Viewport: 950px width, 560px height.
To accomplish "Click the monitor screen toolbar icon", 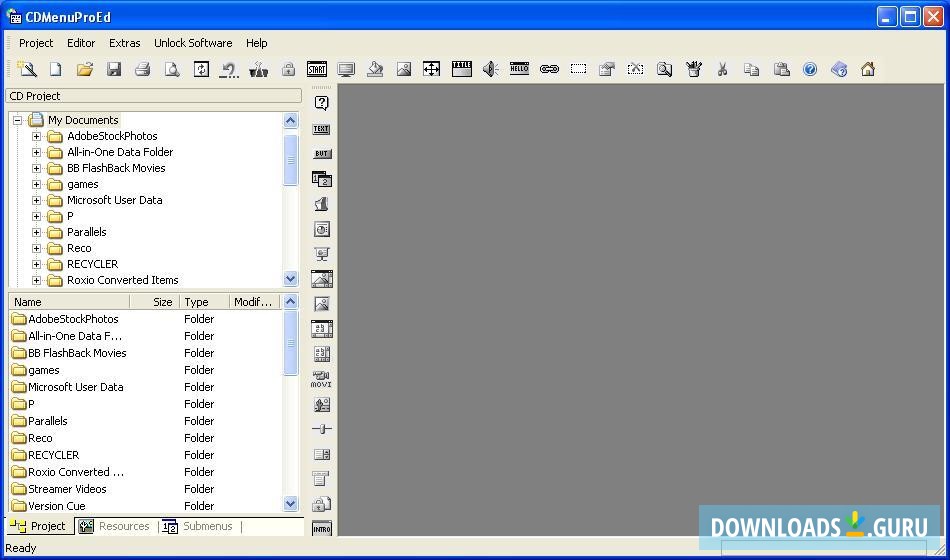I will coord(346,69).
